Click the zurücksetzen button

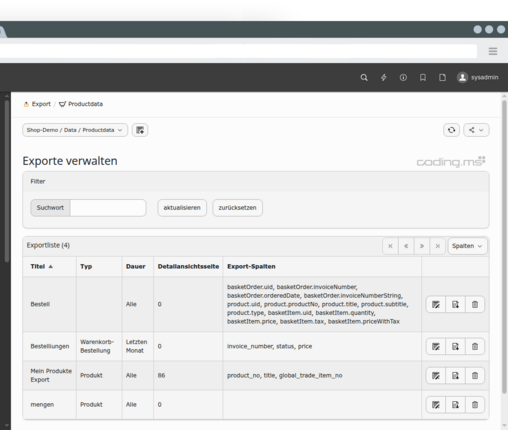click(x=237, y=208)
